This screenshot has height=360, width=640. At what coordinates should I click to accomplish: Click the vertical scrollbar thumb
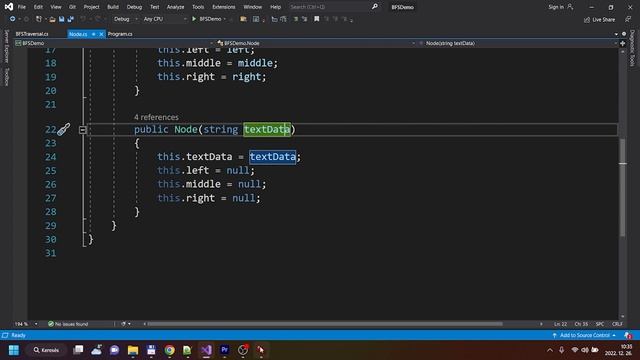pyautogui.click(x=622, y=187)
